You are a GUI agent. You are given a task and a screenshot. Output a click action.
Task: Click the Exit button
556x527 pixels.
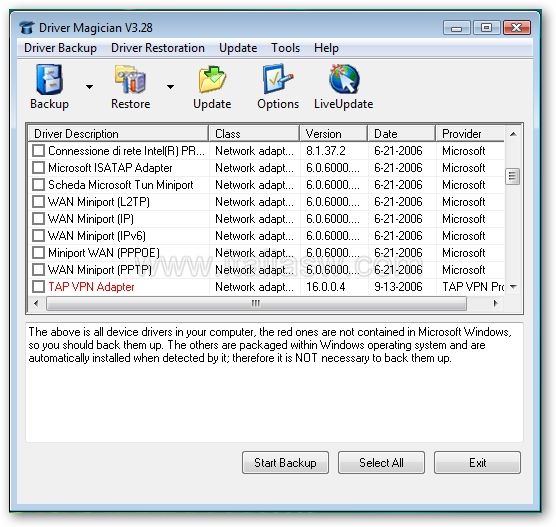pos(477,462)
